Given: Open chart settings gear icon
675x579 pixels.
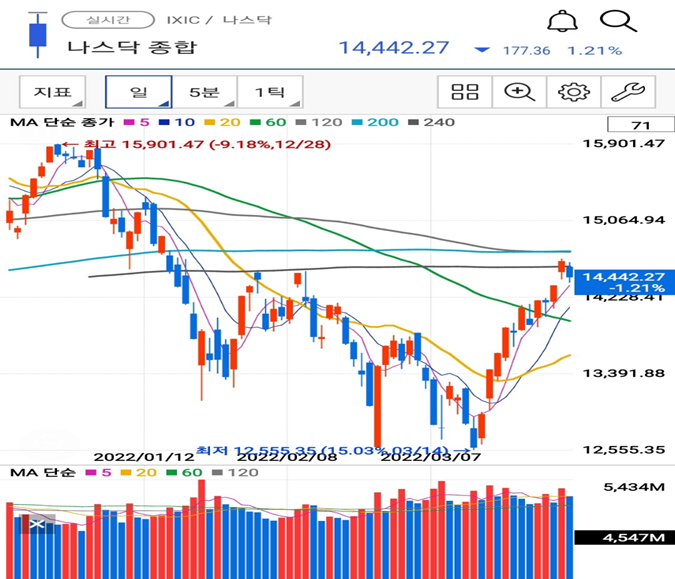Looking at the screenshot, I should 573,92.
